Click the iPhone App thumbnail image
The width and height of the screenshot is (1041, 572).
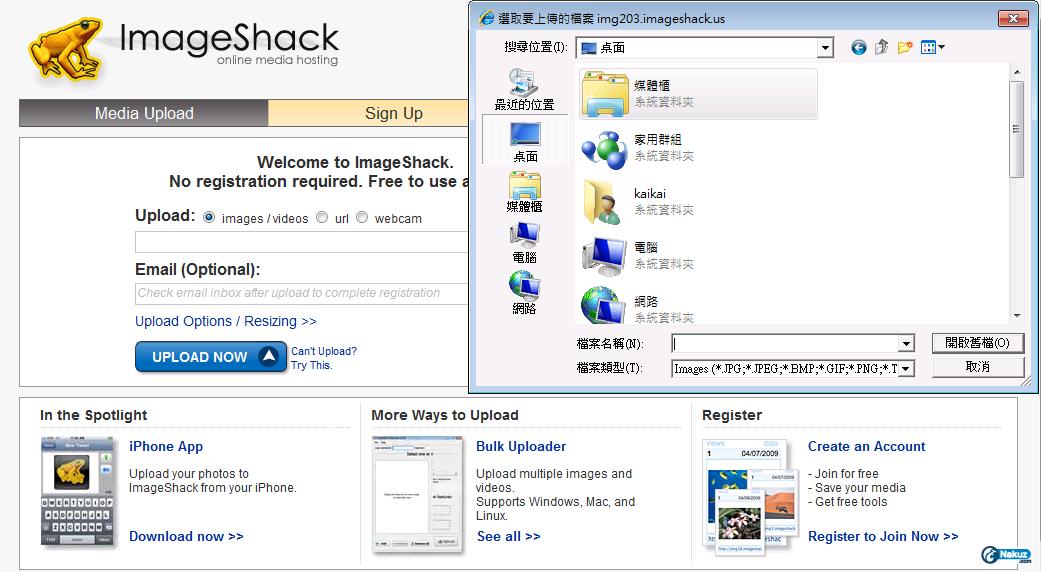(x=78, y=492)
